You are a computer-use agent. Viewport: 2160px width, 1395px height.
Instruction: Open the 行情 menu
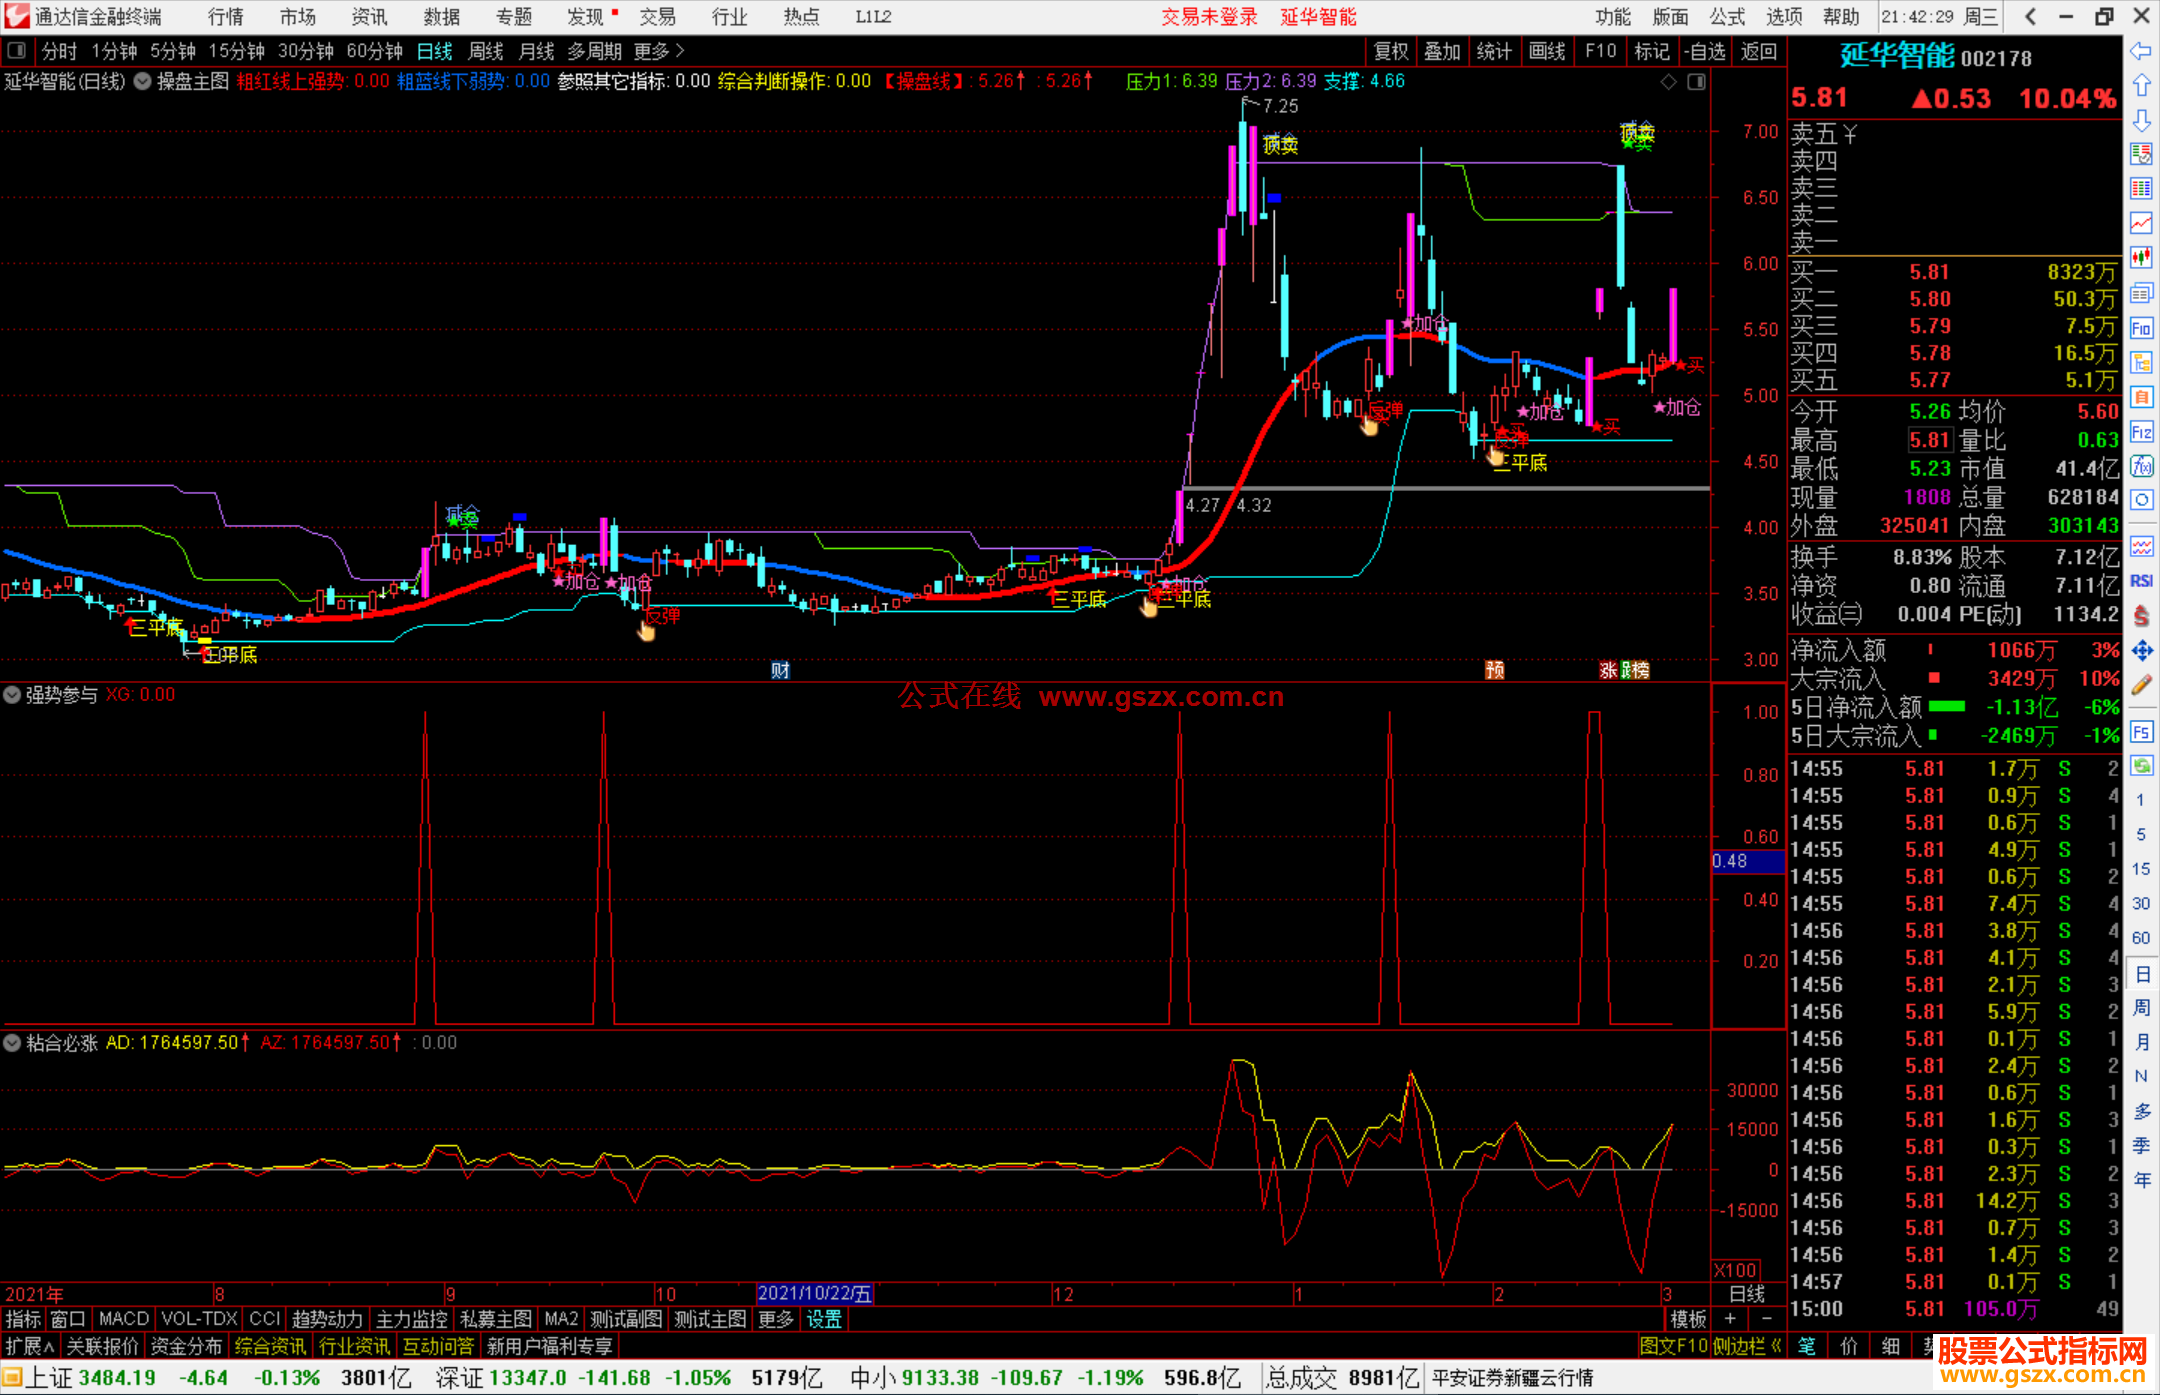pyautogui.click(x=226, y=17)
